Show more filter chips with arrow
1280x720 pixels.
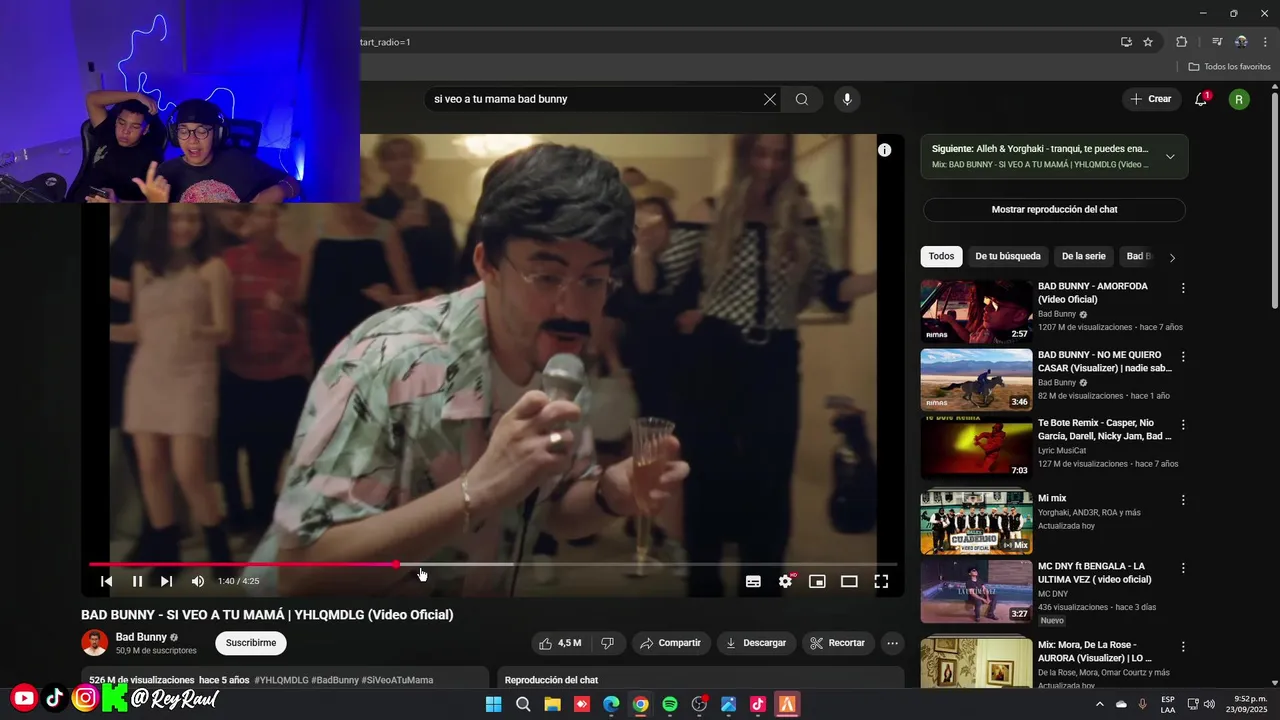1172,257
